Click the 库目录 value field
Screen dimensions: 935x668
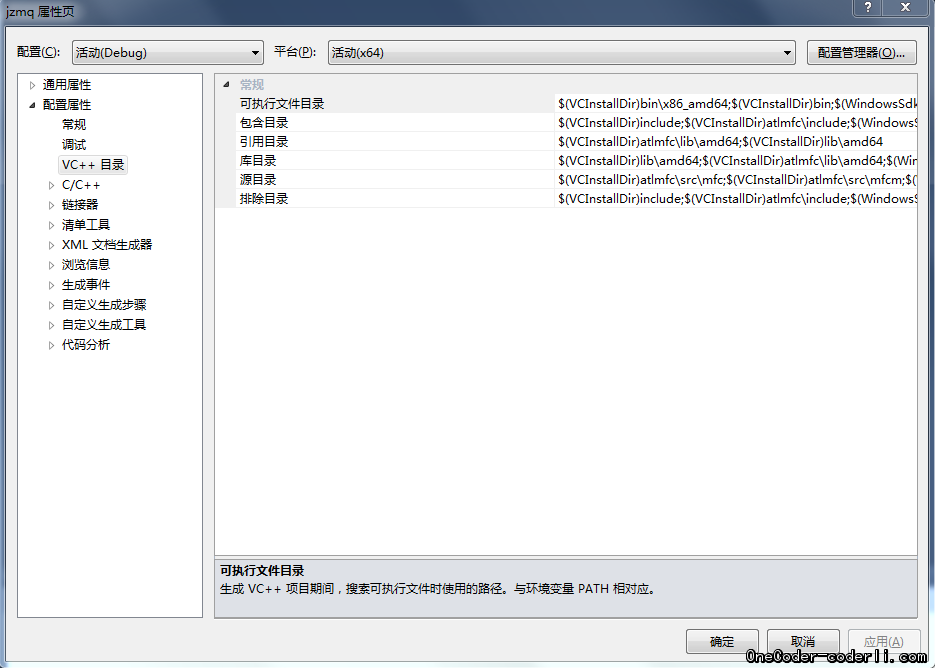click(x=736, y=161)
